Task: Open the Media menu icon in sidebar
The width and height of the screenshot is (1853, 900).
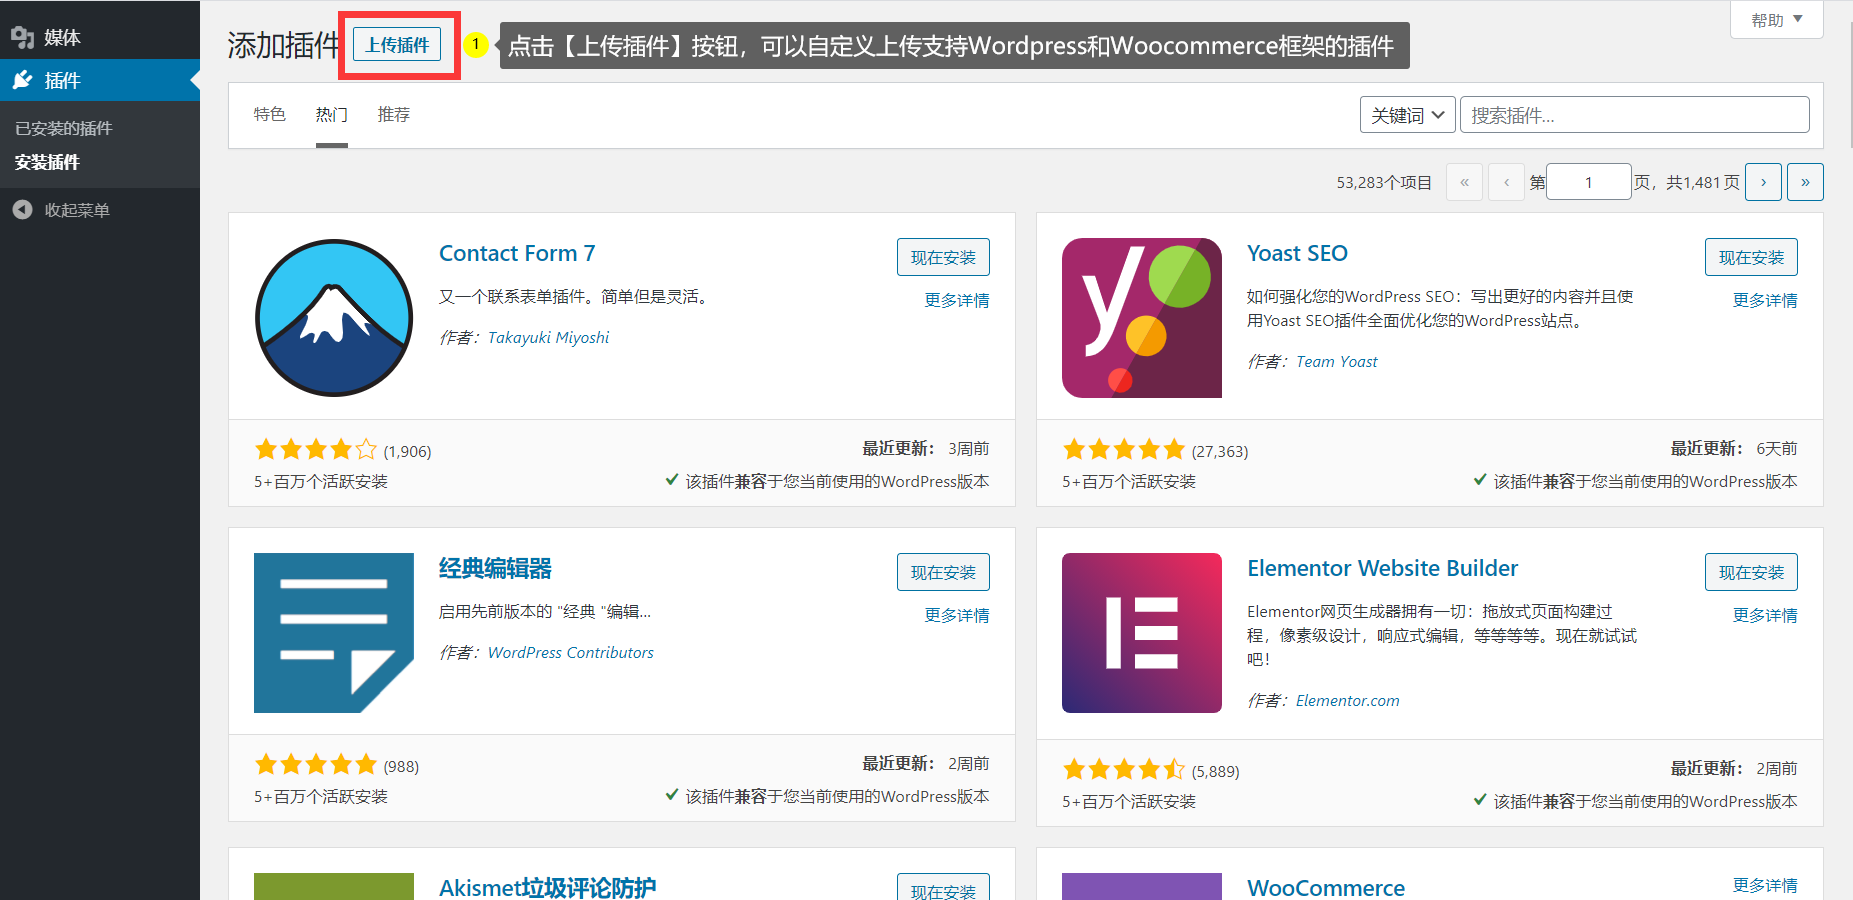Action: (x=23, y=38)
